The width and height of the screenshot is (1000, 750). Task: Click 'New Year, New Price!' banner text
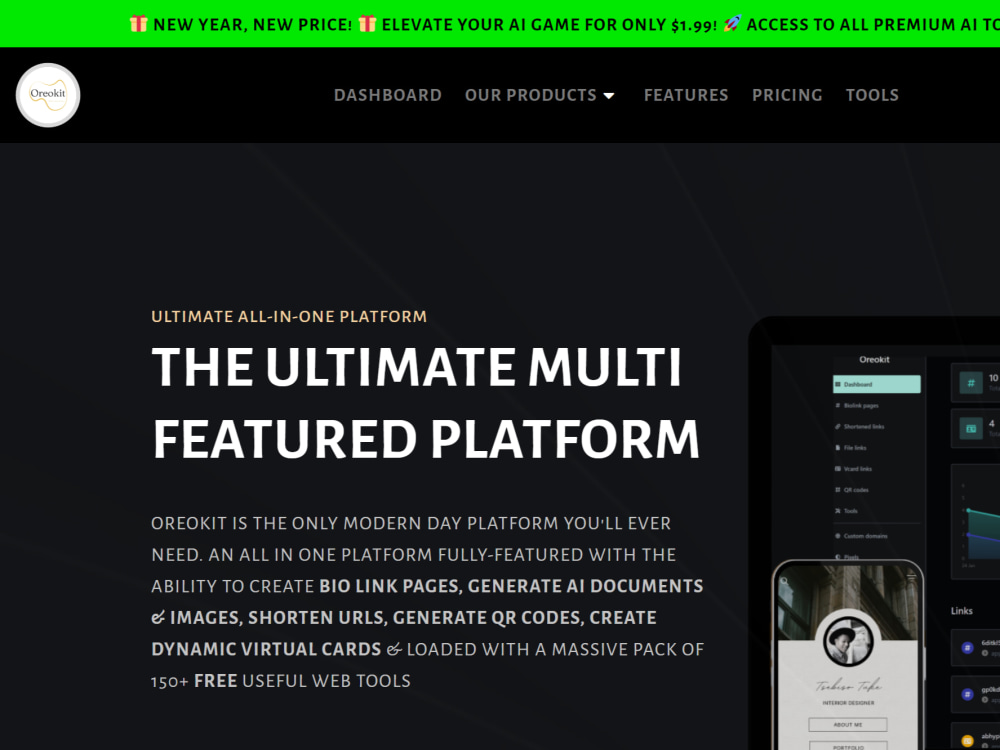pos(253,25)
